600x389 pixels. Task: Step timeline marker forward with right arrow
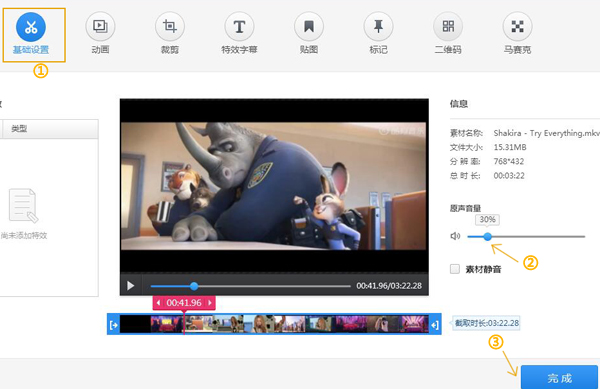[210, 303]
